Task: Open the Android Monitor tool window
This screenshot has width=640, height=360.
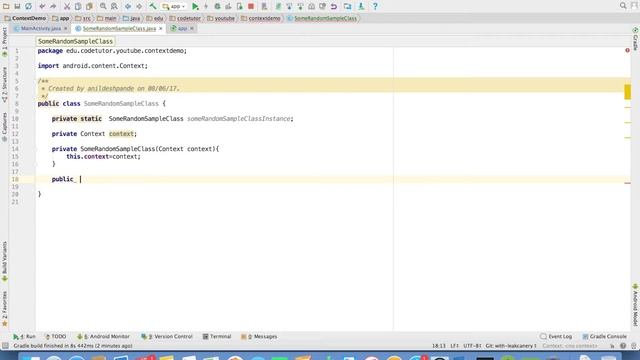Action: point(103,336)
